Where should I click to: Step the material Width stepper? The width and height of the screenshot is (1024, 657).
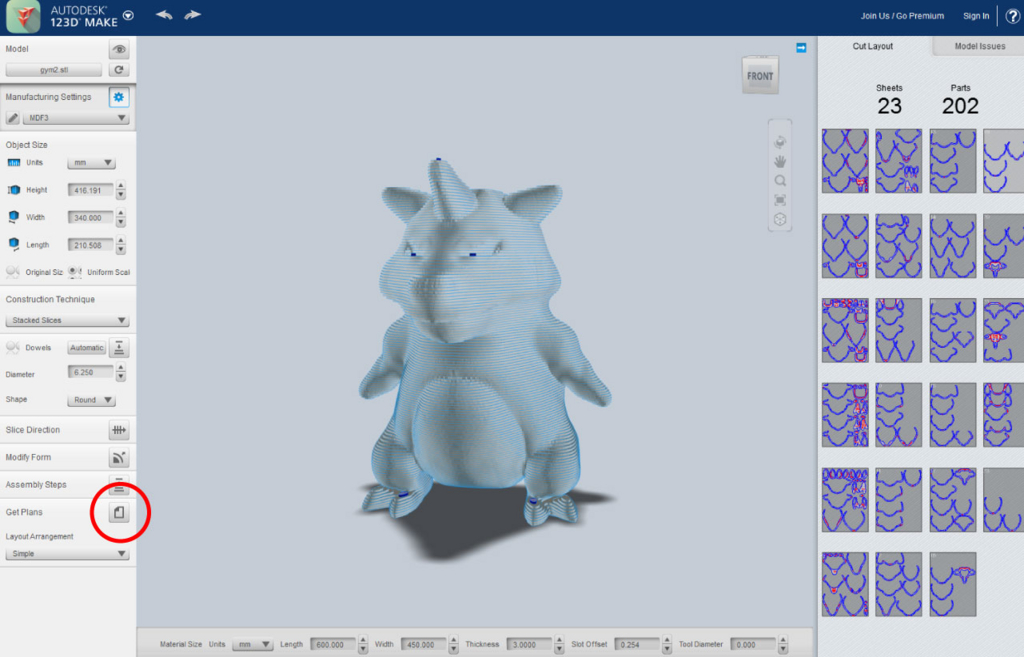[x=454, y=645]
